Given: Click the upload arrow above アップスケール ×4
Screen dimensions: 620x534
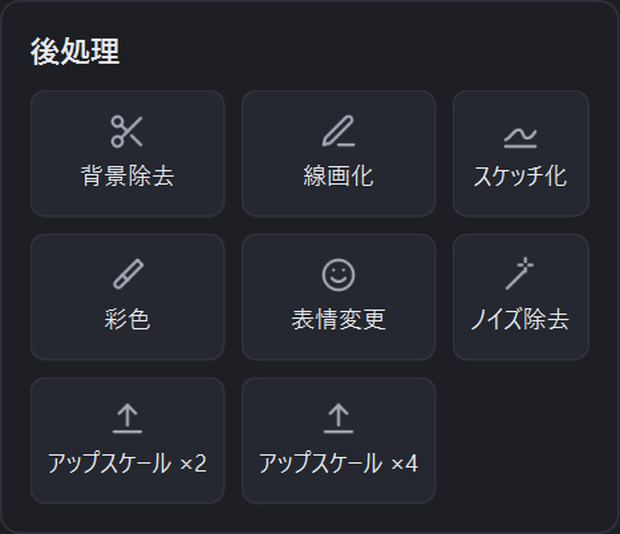Looking at the screenshot, I should 338,418.
